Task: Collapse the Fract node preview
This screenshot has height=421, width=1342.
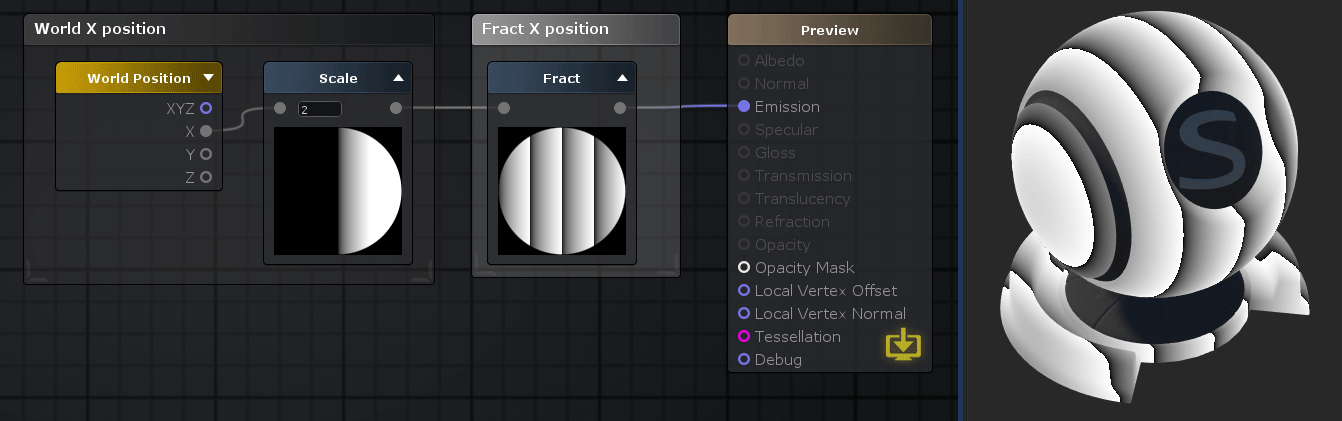Action: pos(622,78)
